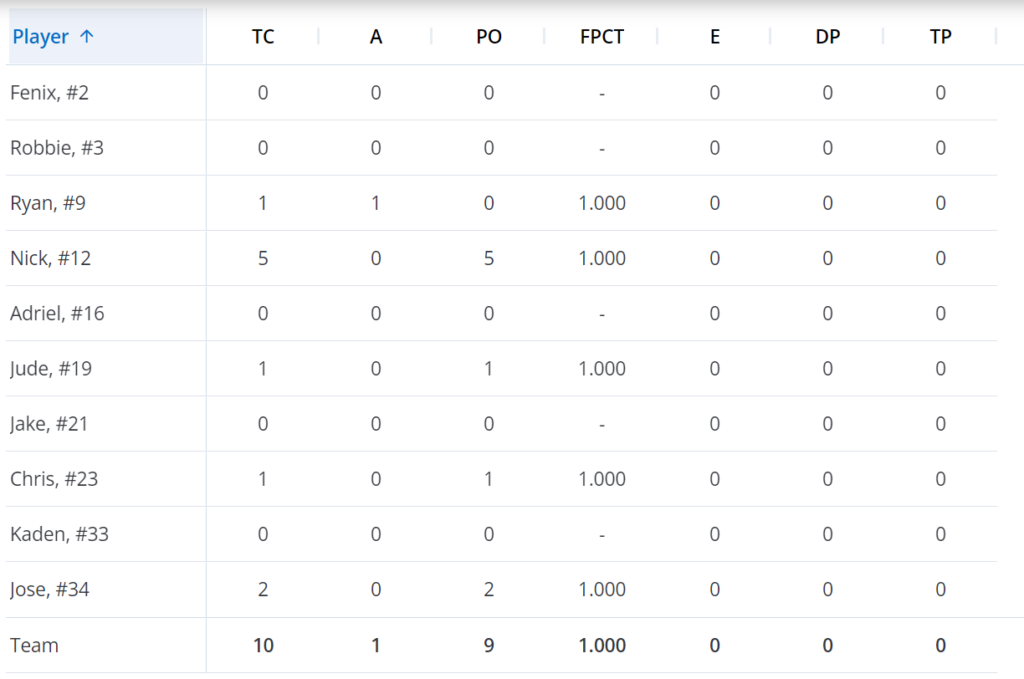Select player row Chris, #23
Image resolution: width=1024 pixels, height=679 pixels.
pyautogui.click(x=502, y=479)
